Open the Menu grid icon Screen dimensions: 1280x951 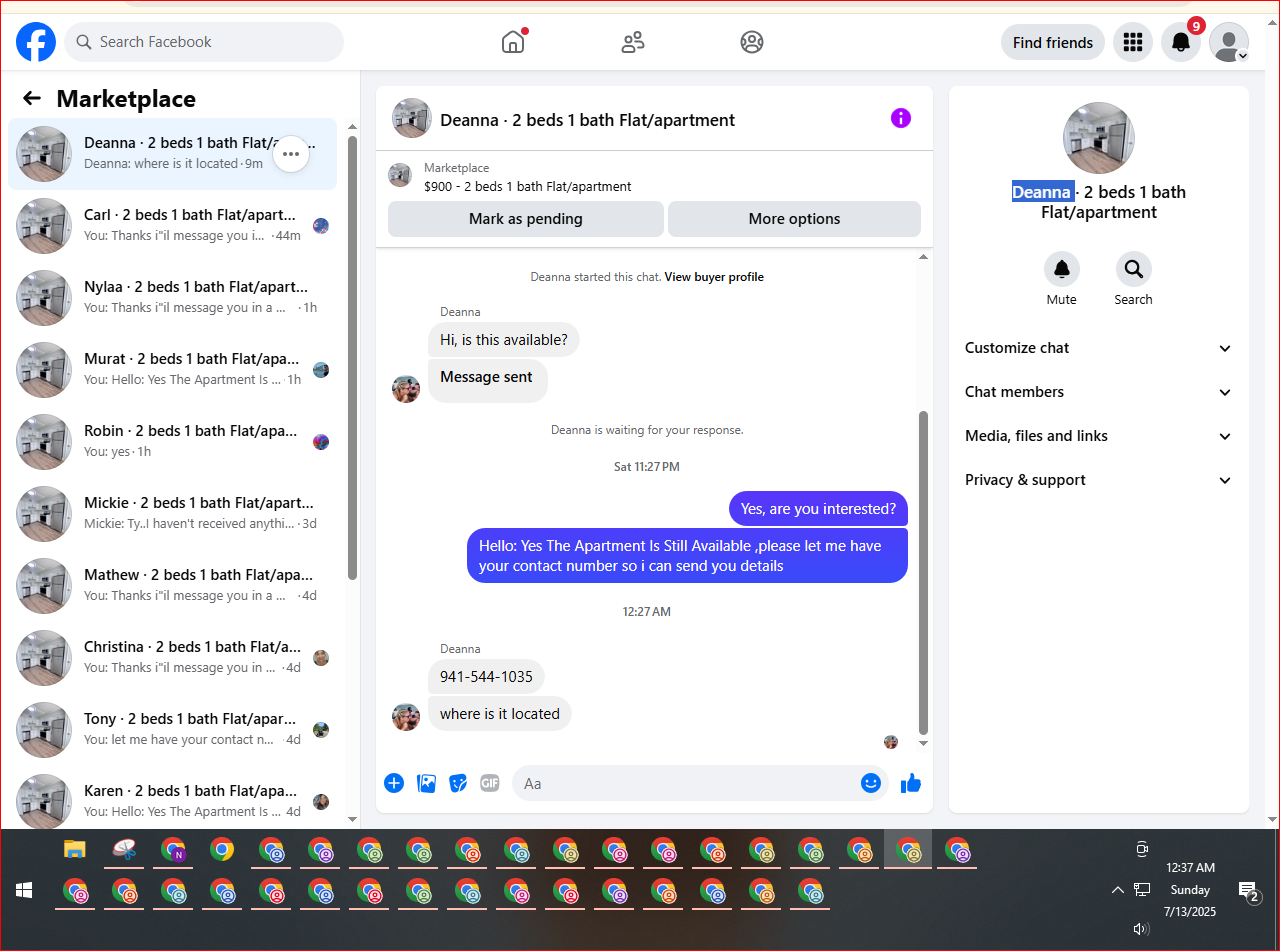click(x=1133, y=42)
